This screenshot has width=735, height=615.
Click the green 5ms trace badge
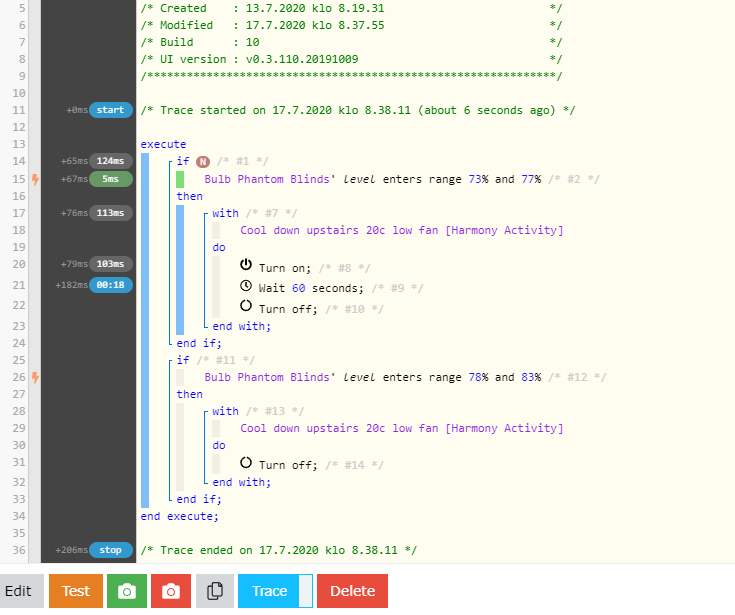click(x=111, y=179)
